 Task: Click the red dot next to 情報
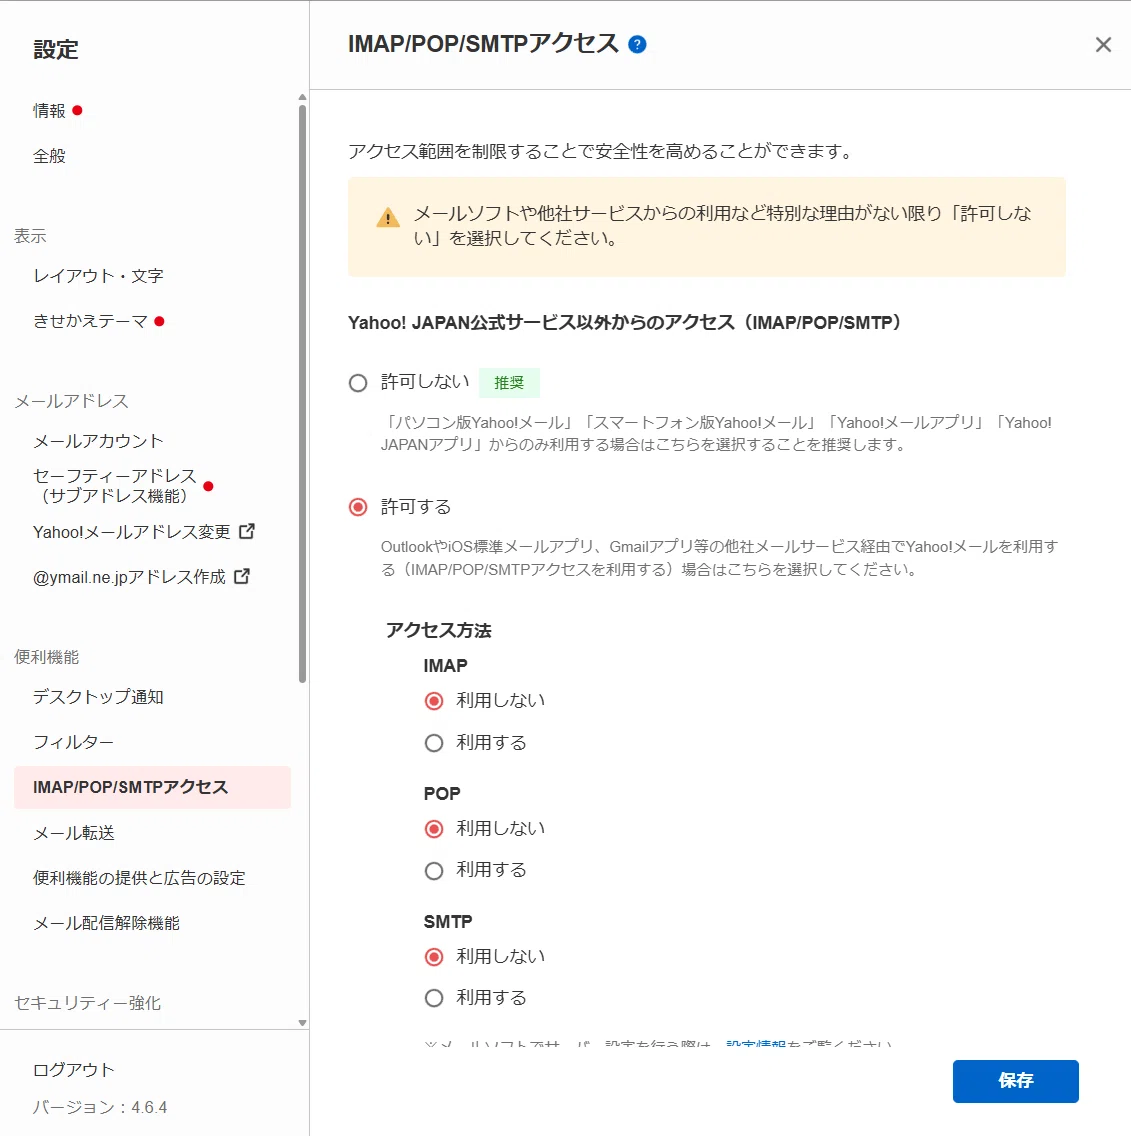click(x=78, y=110)
